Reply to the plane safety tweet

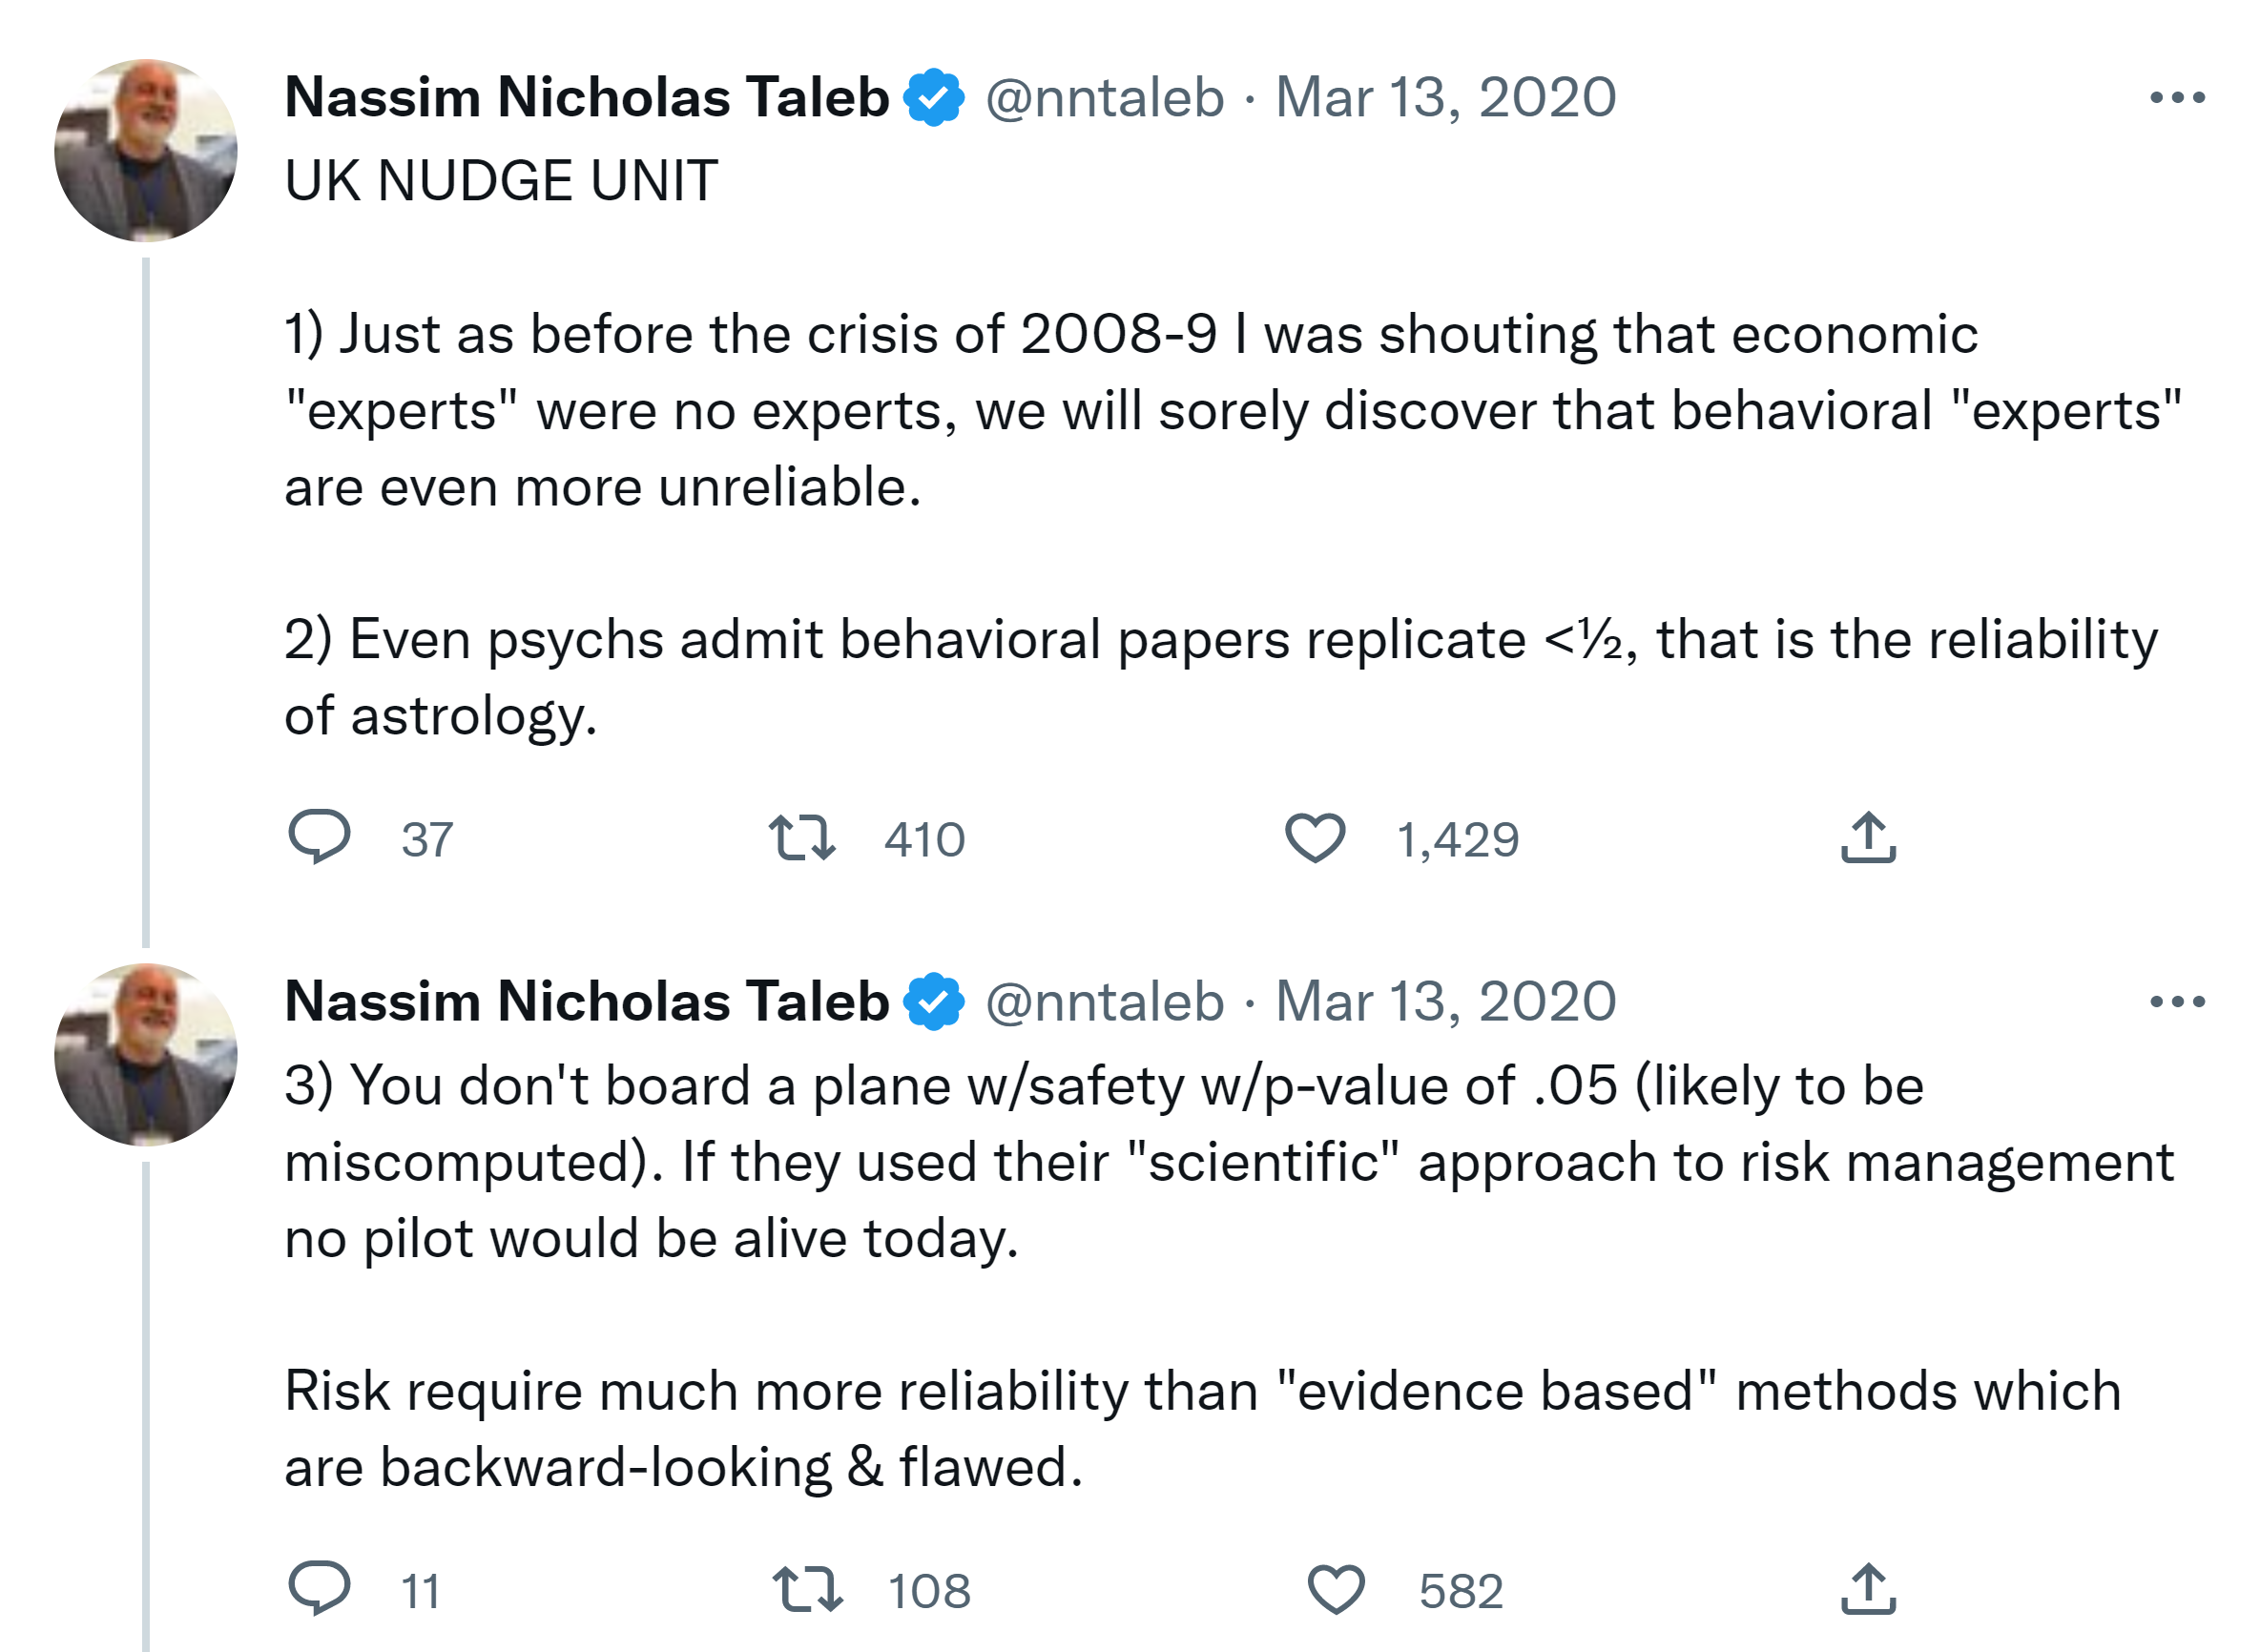click(x=319, y=1589)
